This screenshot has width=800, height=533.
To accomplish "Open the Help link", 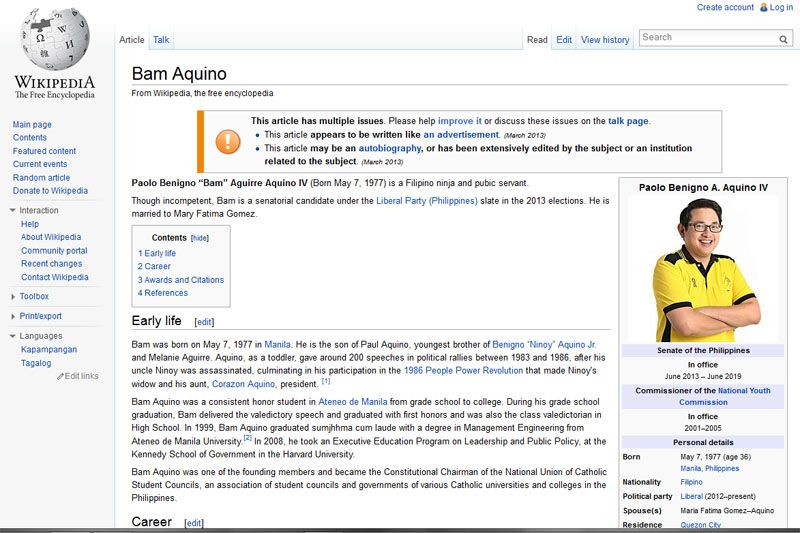I will pyautogui.click(x=30, y=224).
